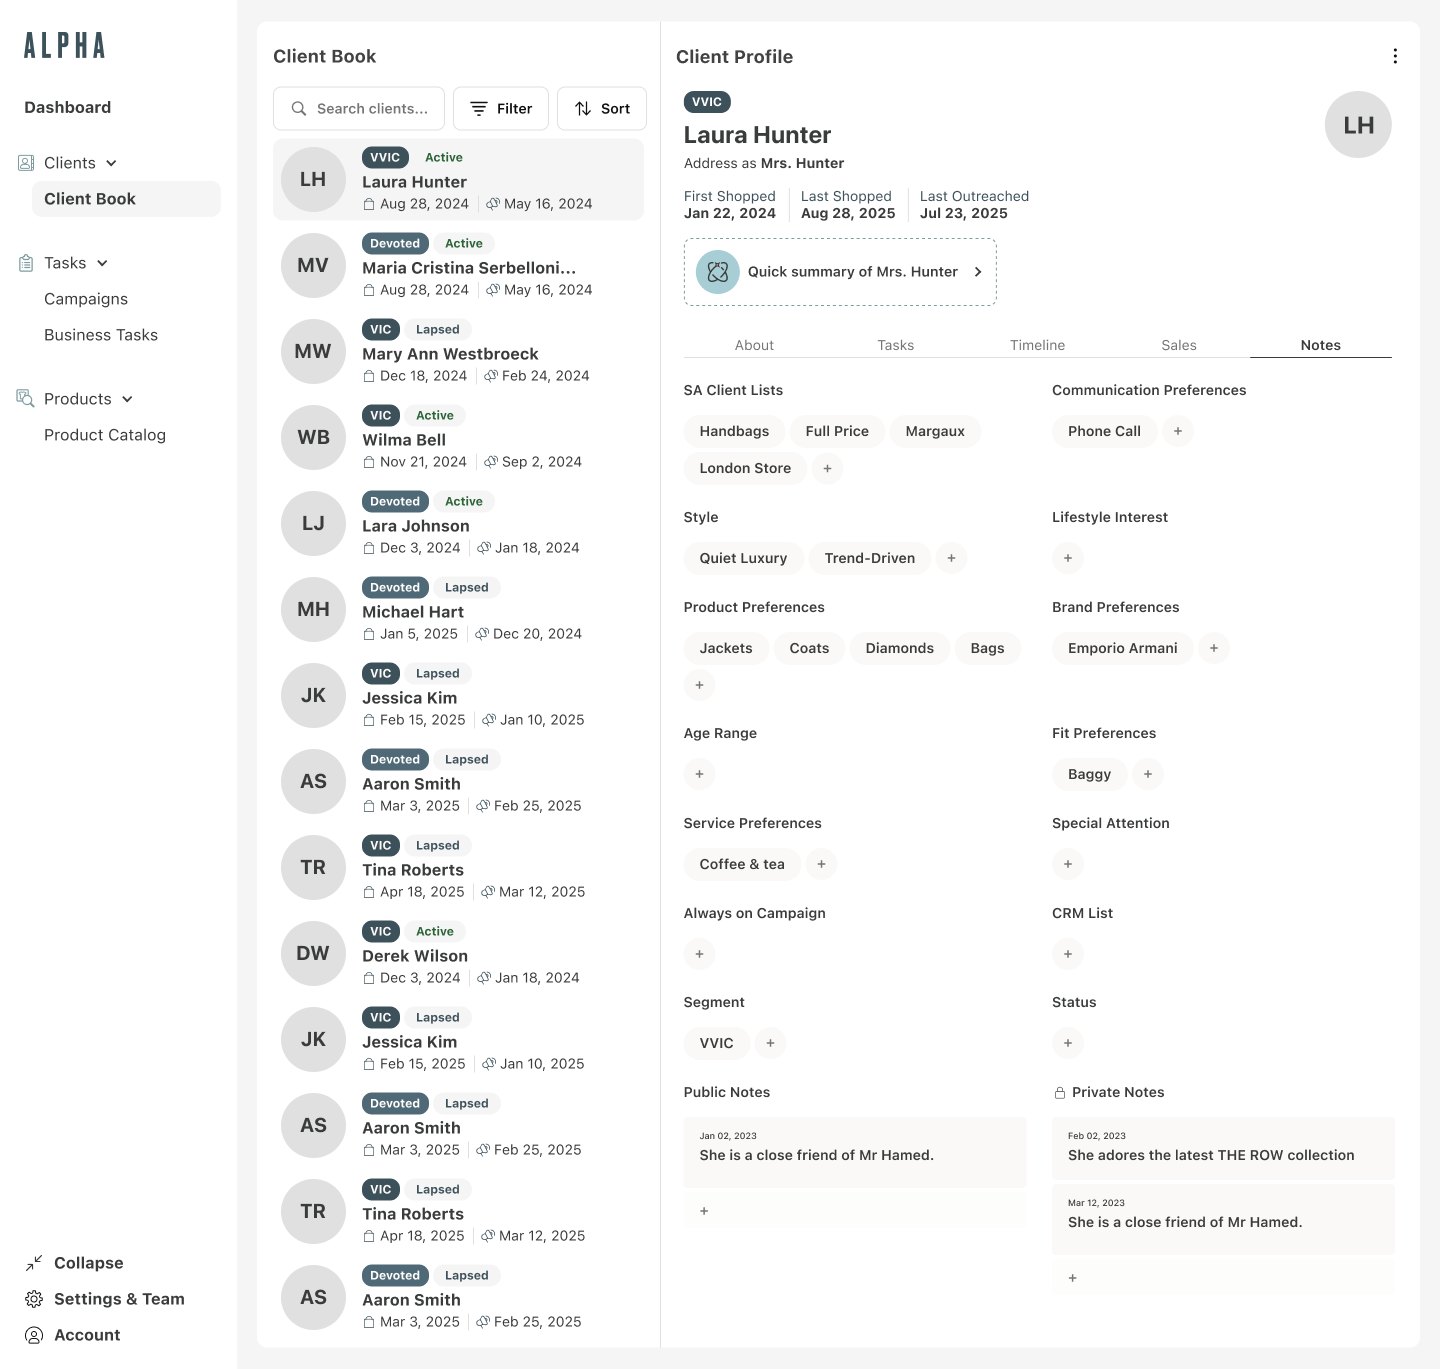This screenshot has height=1369, width=1440.
Task: Switch to the About tab
Action: [x=754, y=345]
